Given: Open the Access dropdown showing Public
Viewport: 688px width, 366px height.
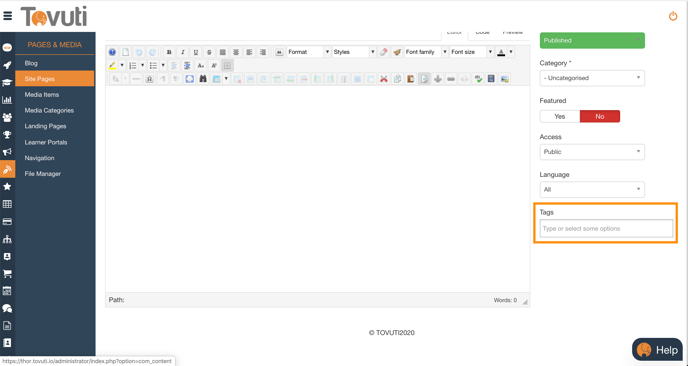Looking at the screenshot, I should (592, 152).
